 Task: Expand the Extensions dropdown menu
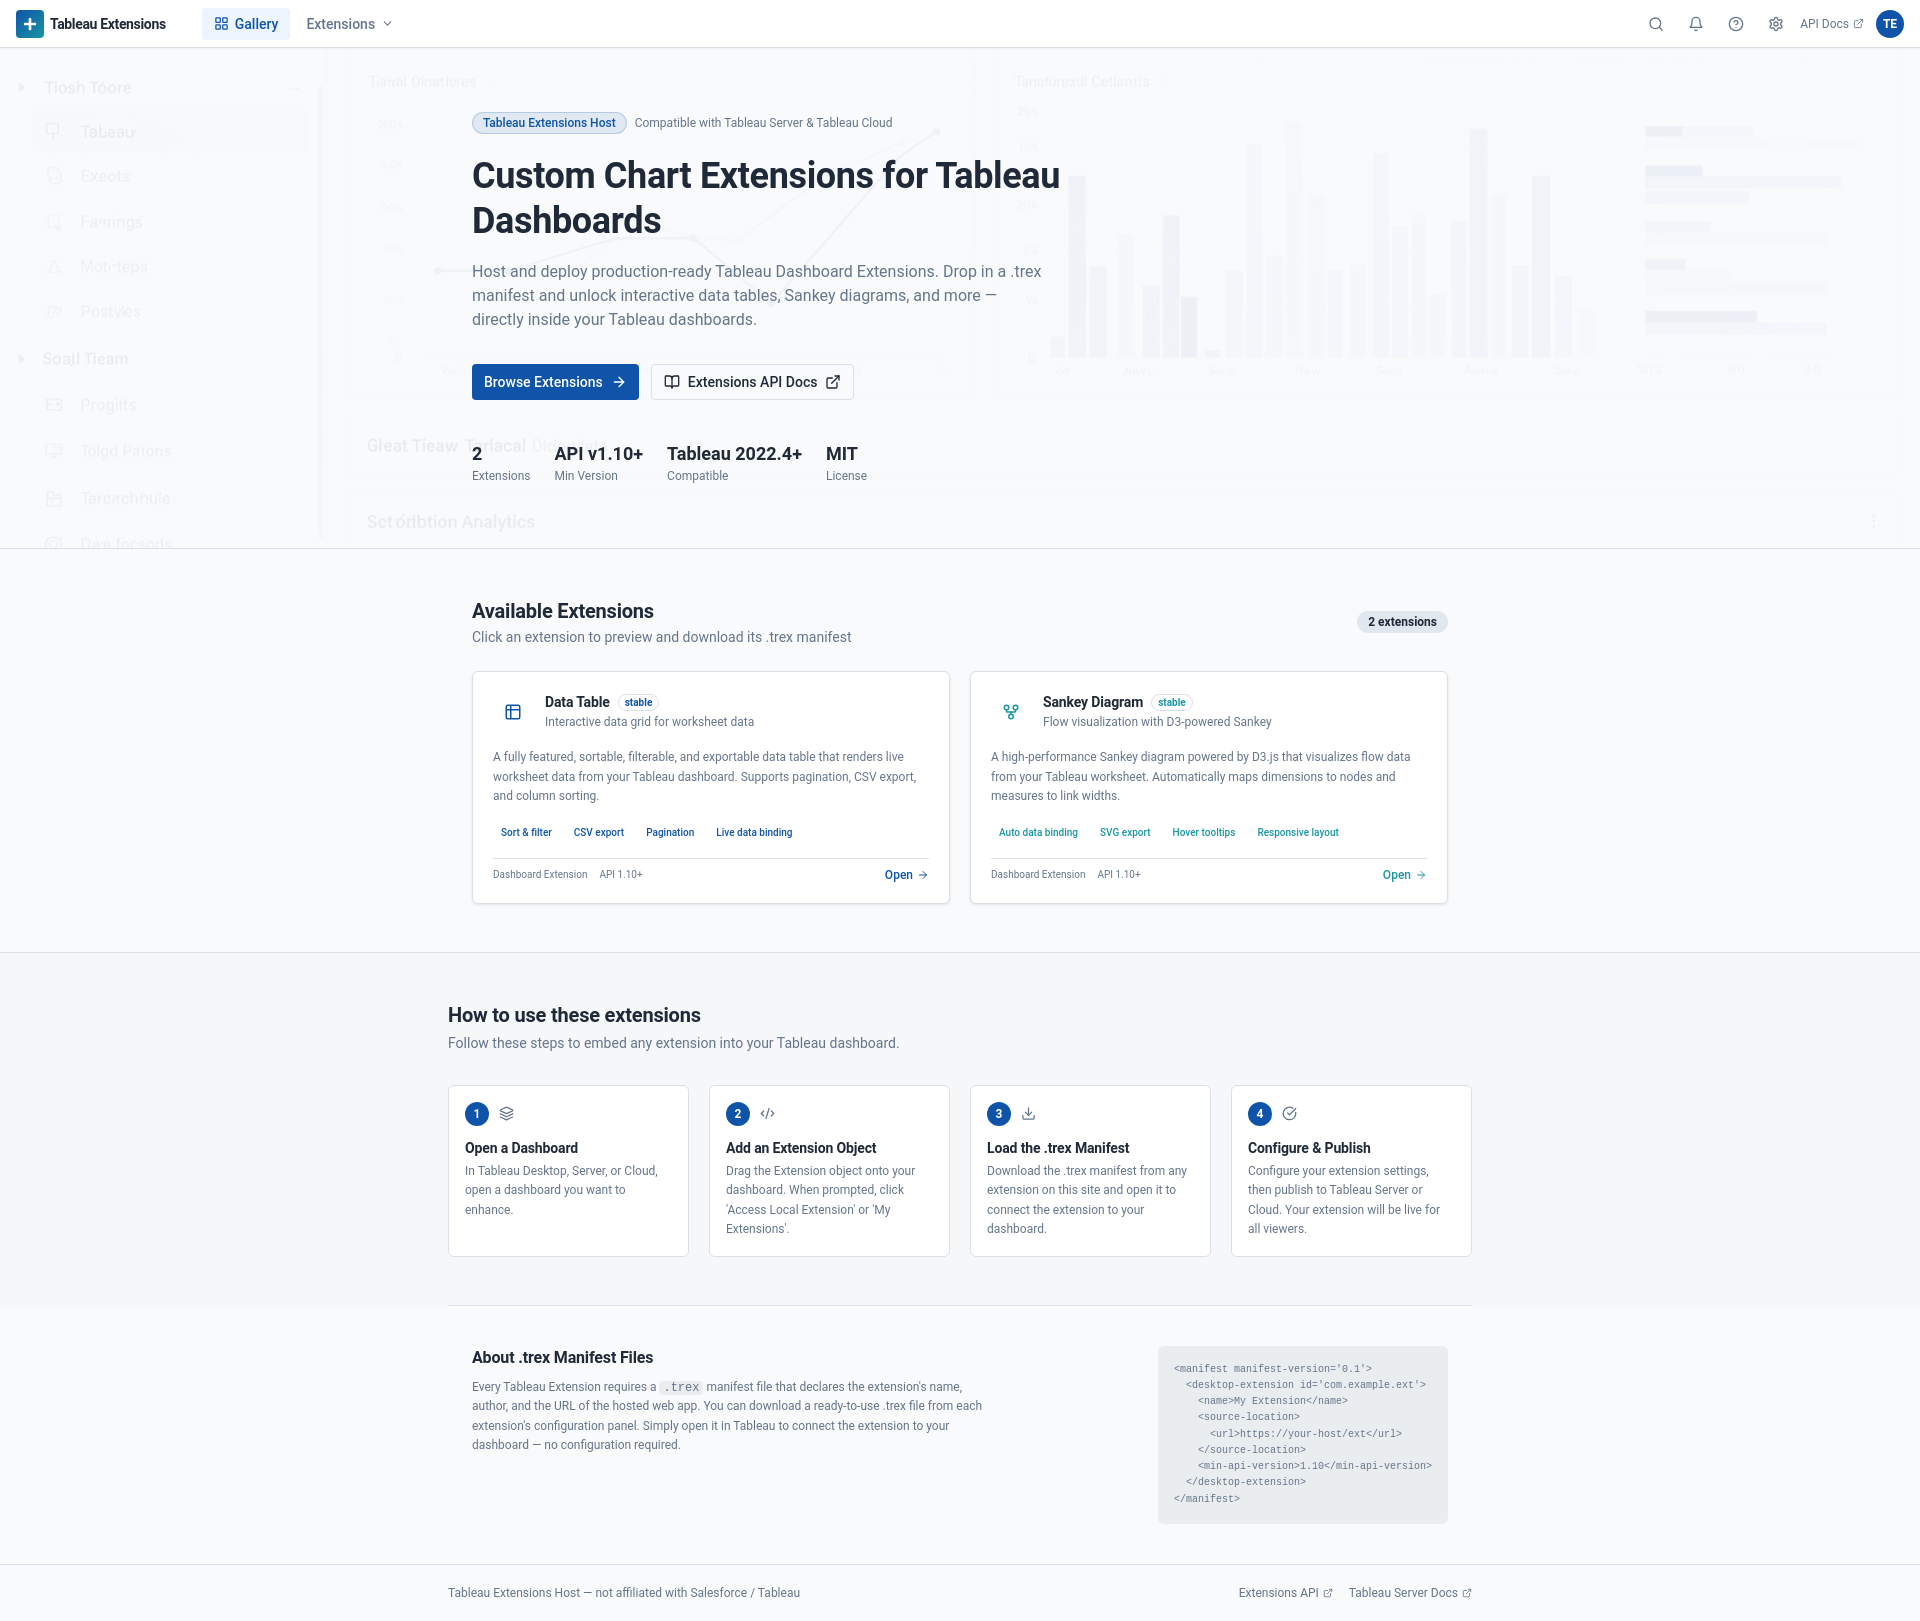(349, 24)
